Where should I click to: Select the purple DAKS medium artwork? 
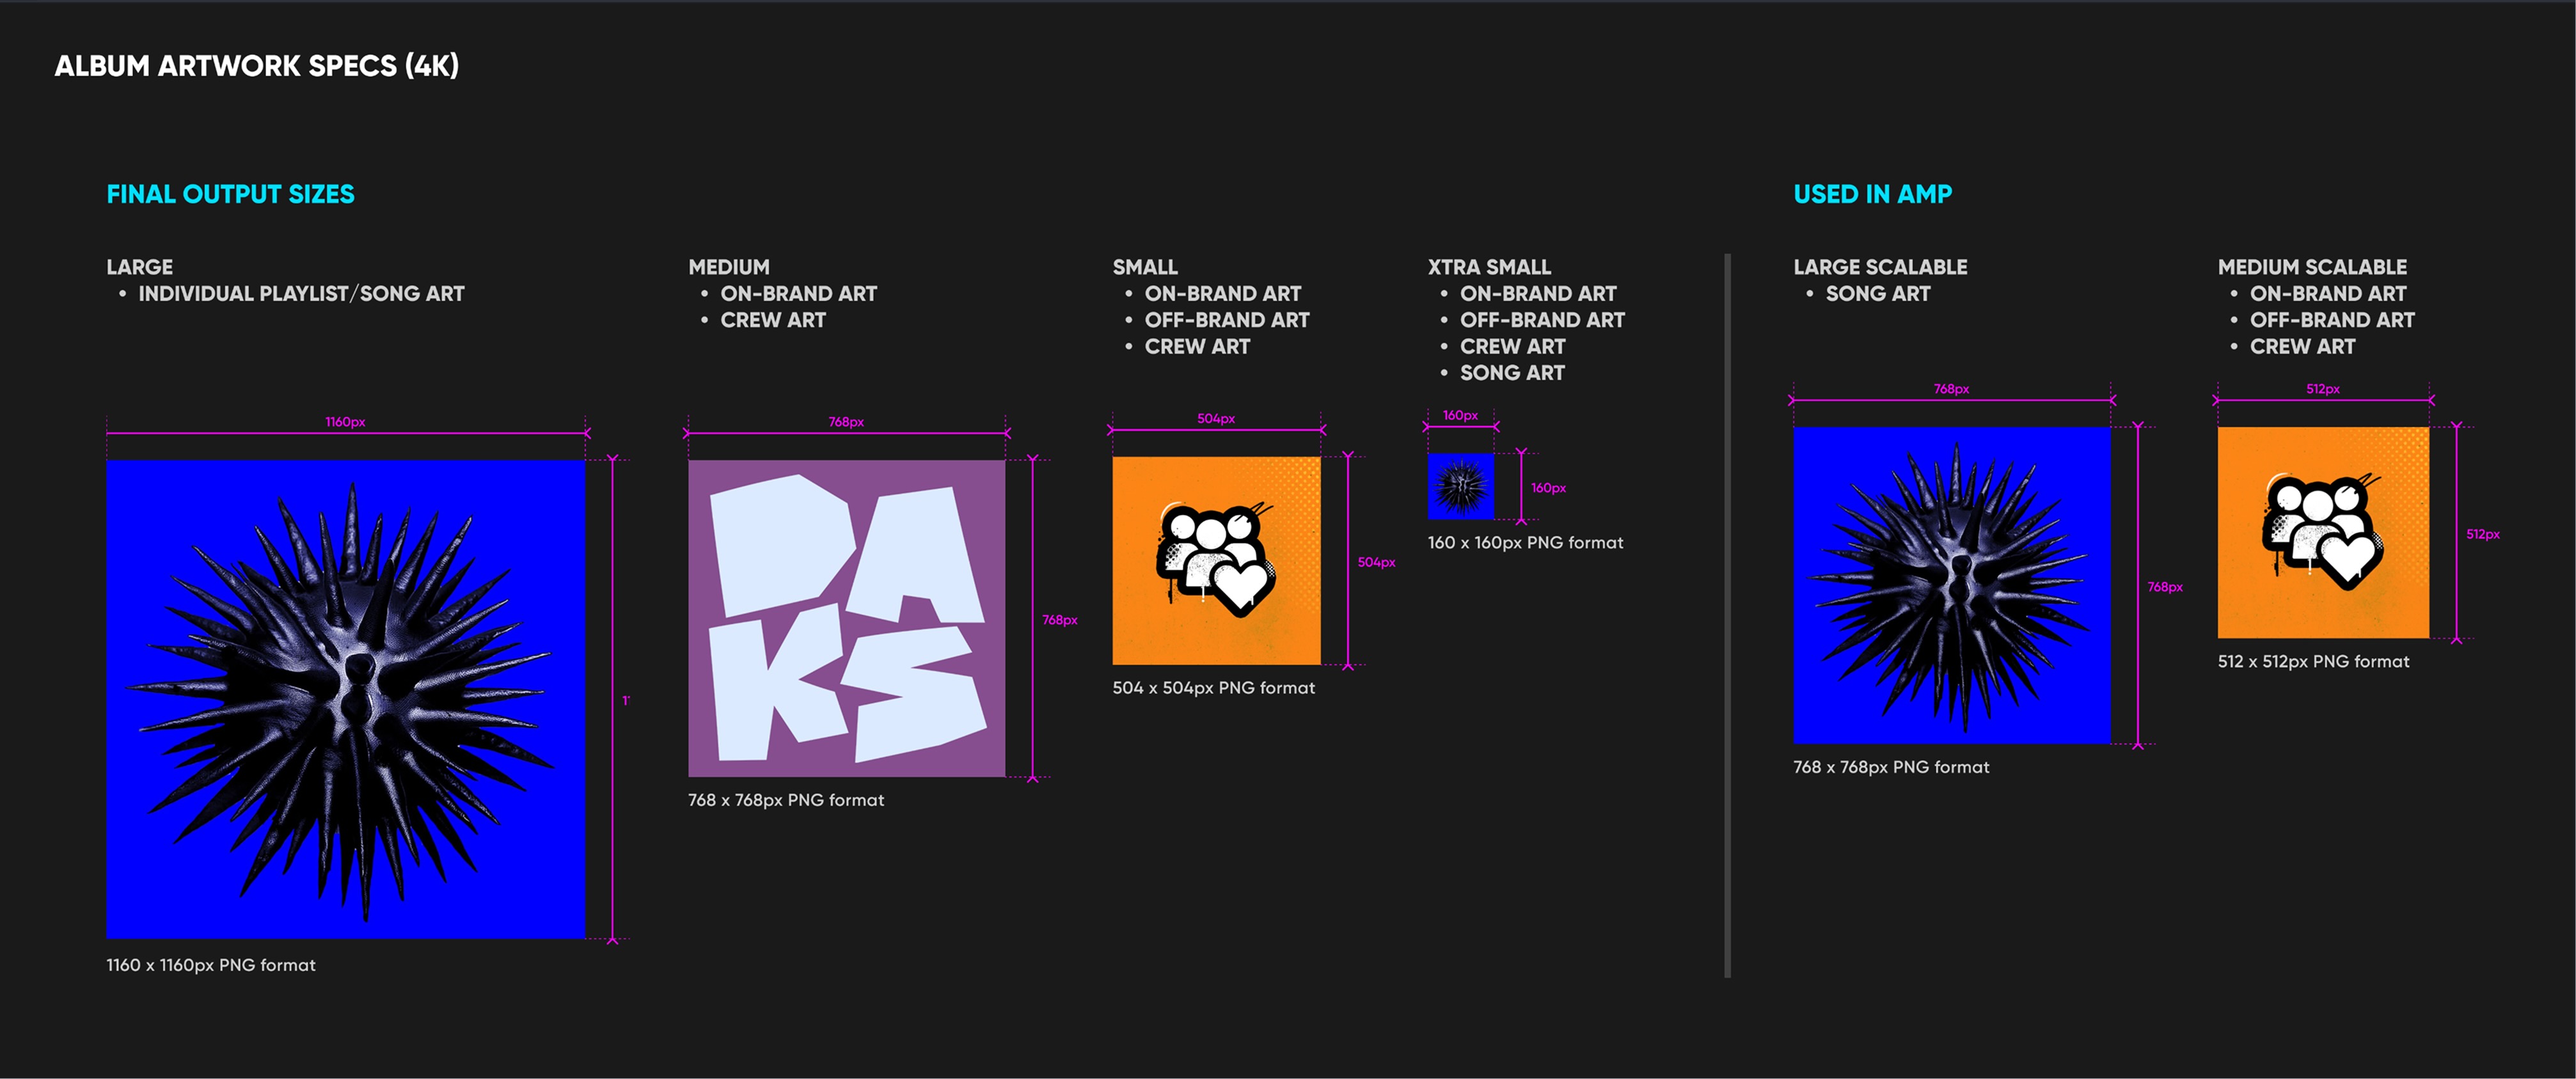point(846,618)
